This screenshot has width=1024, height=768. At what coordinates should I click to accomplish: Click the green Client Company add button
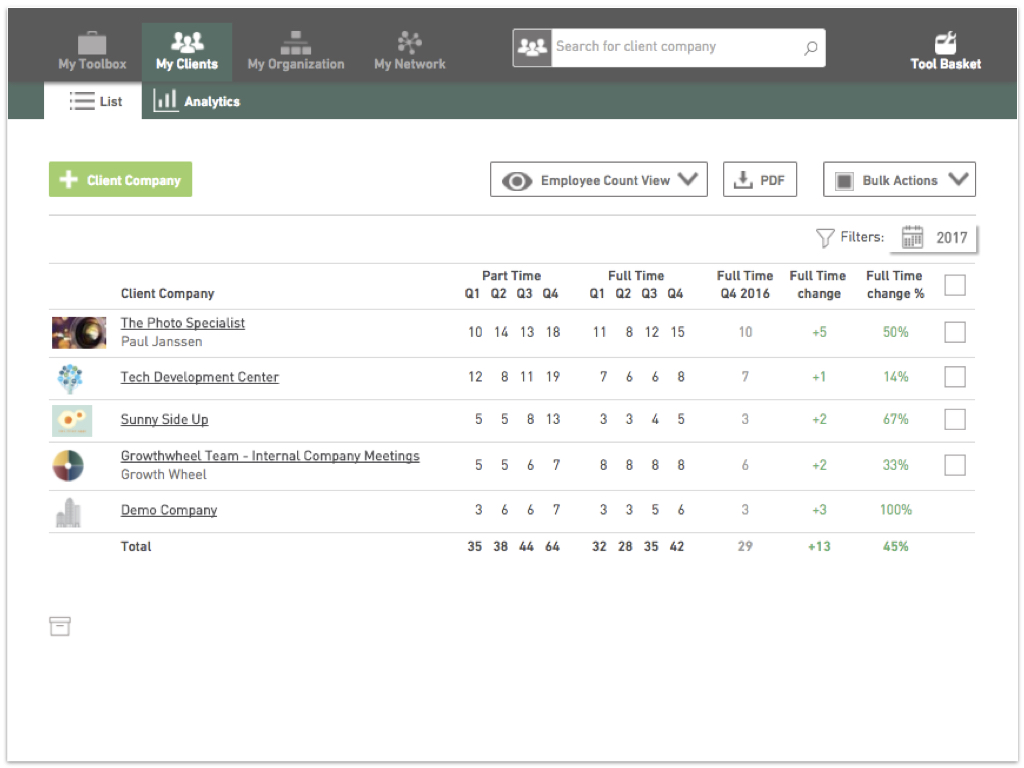(121, 180)
